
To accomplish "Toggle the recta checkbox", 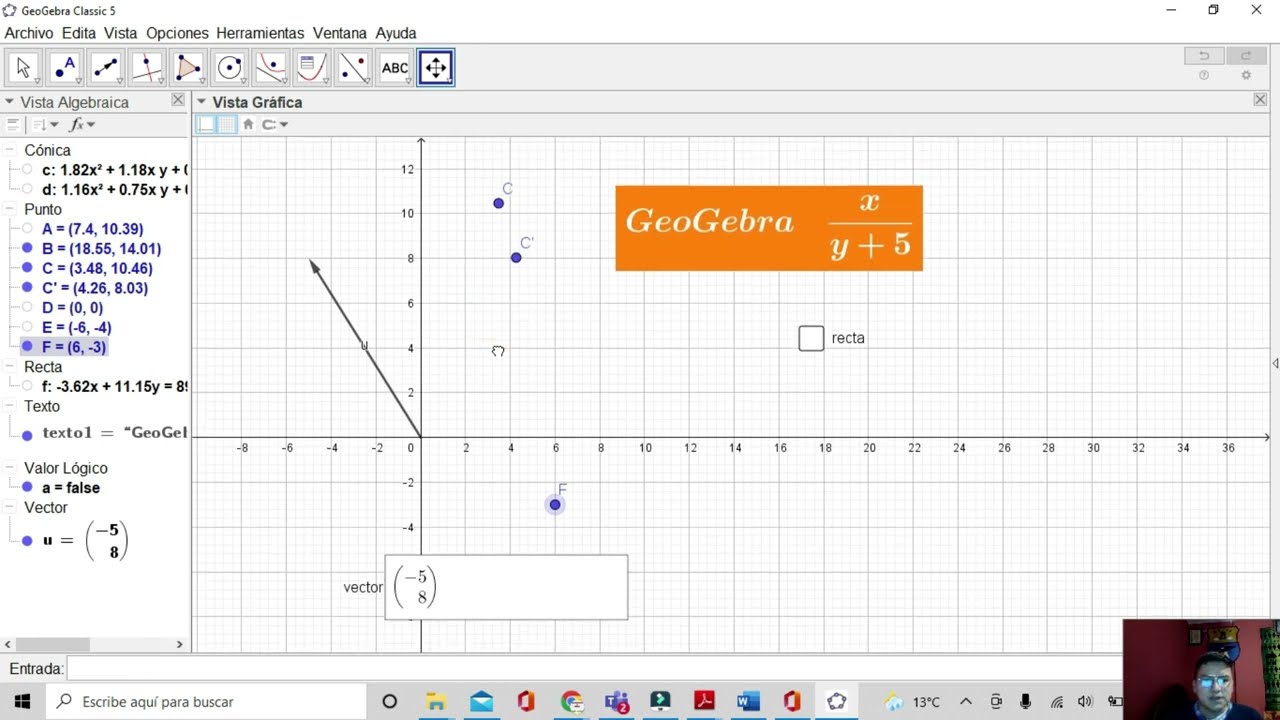I will point(811,338).
